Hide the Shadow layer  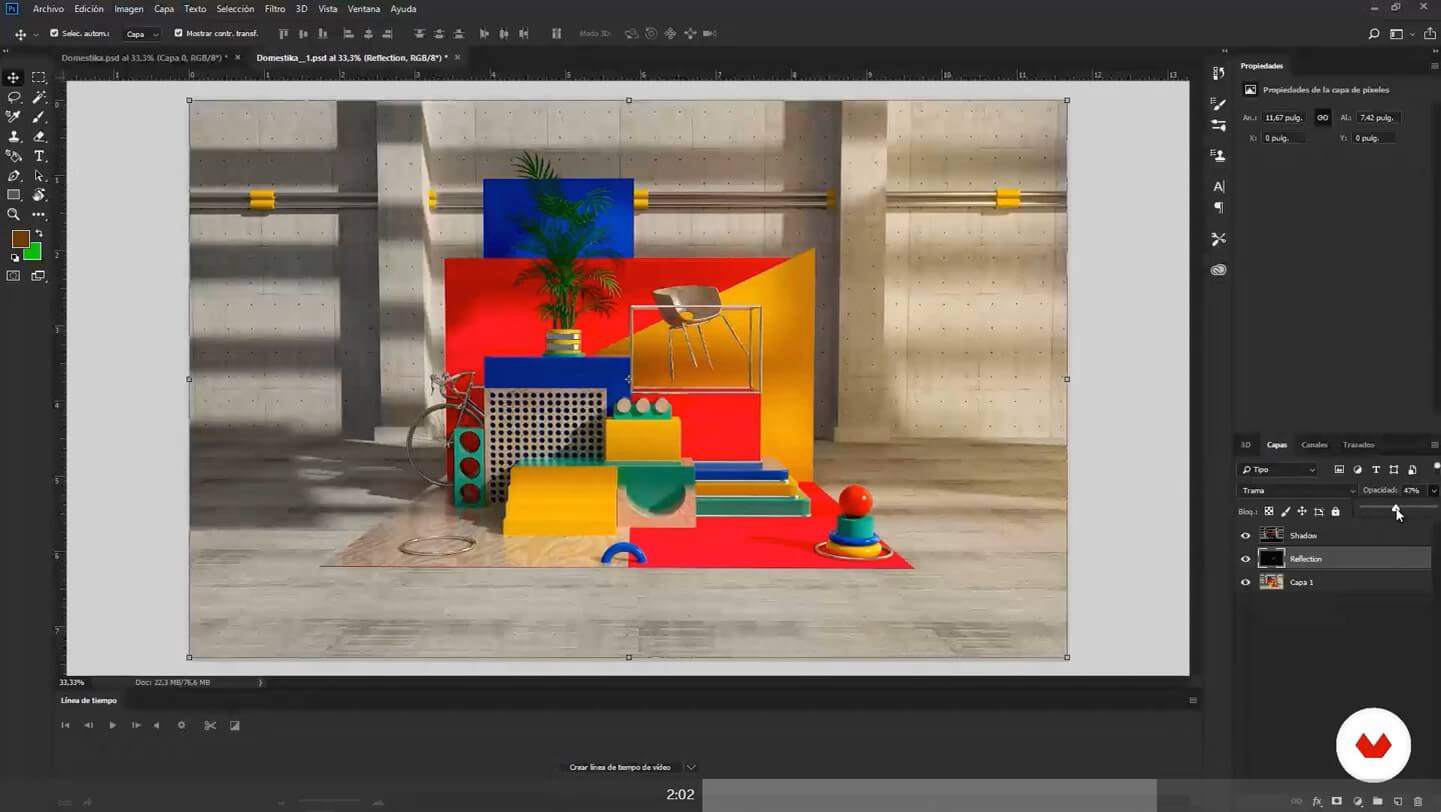[x=1245, y=536]
